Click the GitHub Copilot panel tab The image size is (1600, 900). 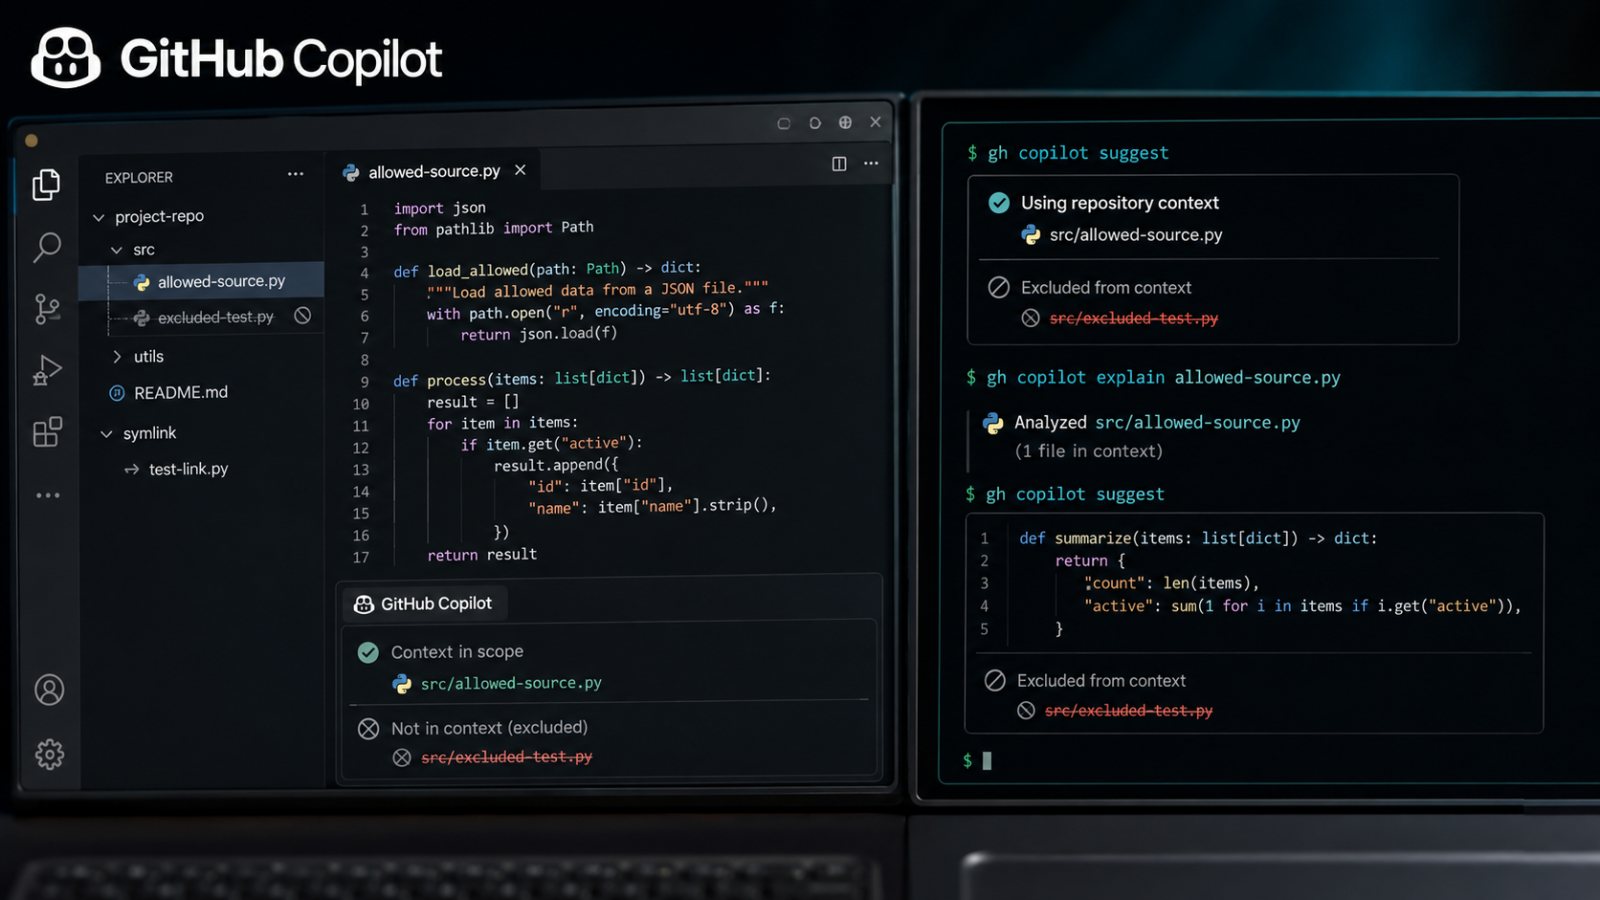point(425,604)
